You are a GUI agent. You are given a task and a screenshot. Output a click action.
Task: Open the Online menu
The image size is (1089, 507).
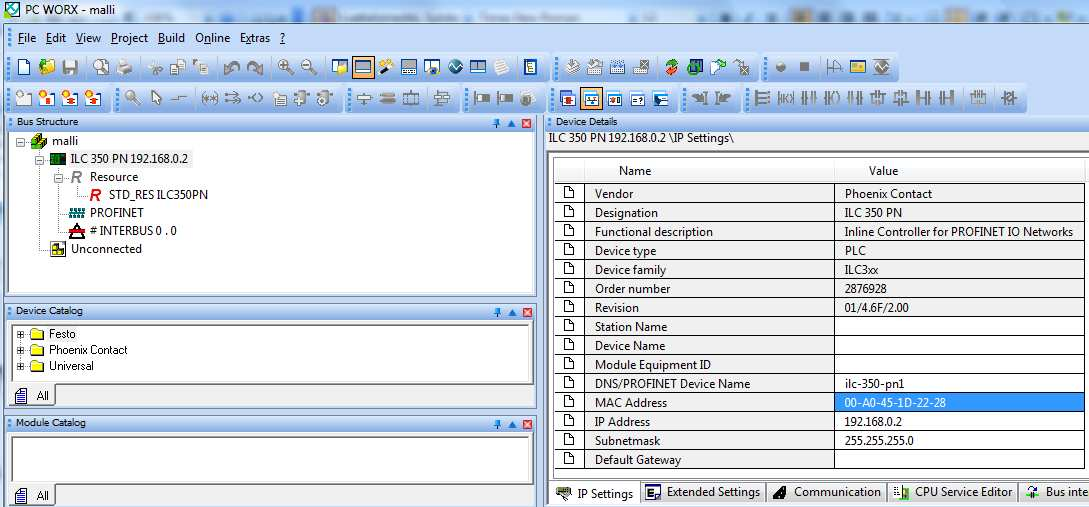[x=213, y=38]
